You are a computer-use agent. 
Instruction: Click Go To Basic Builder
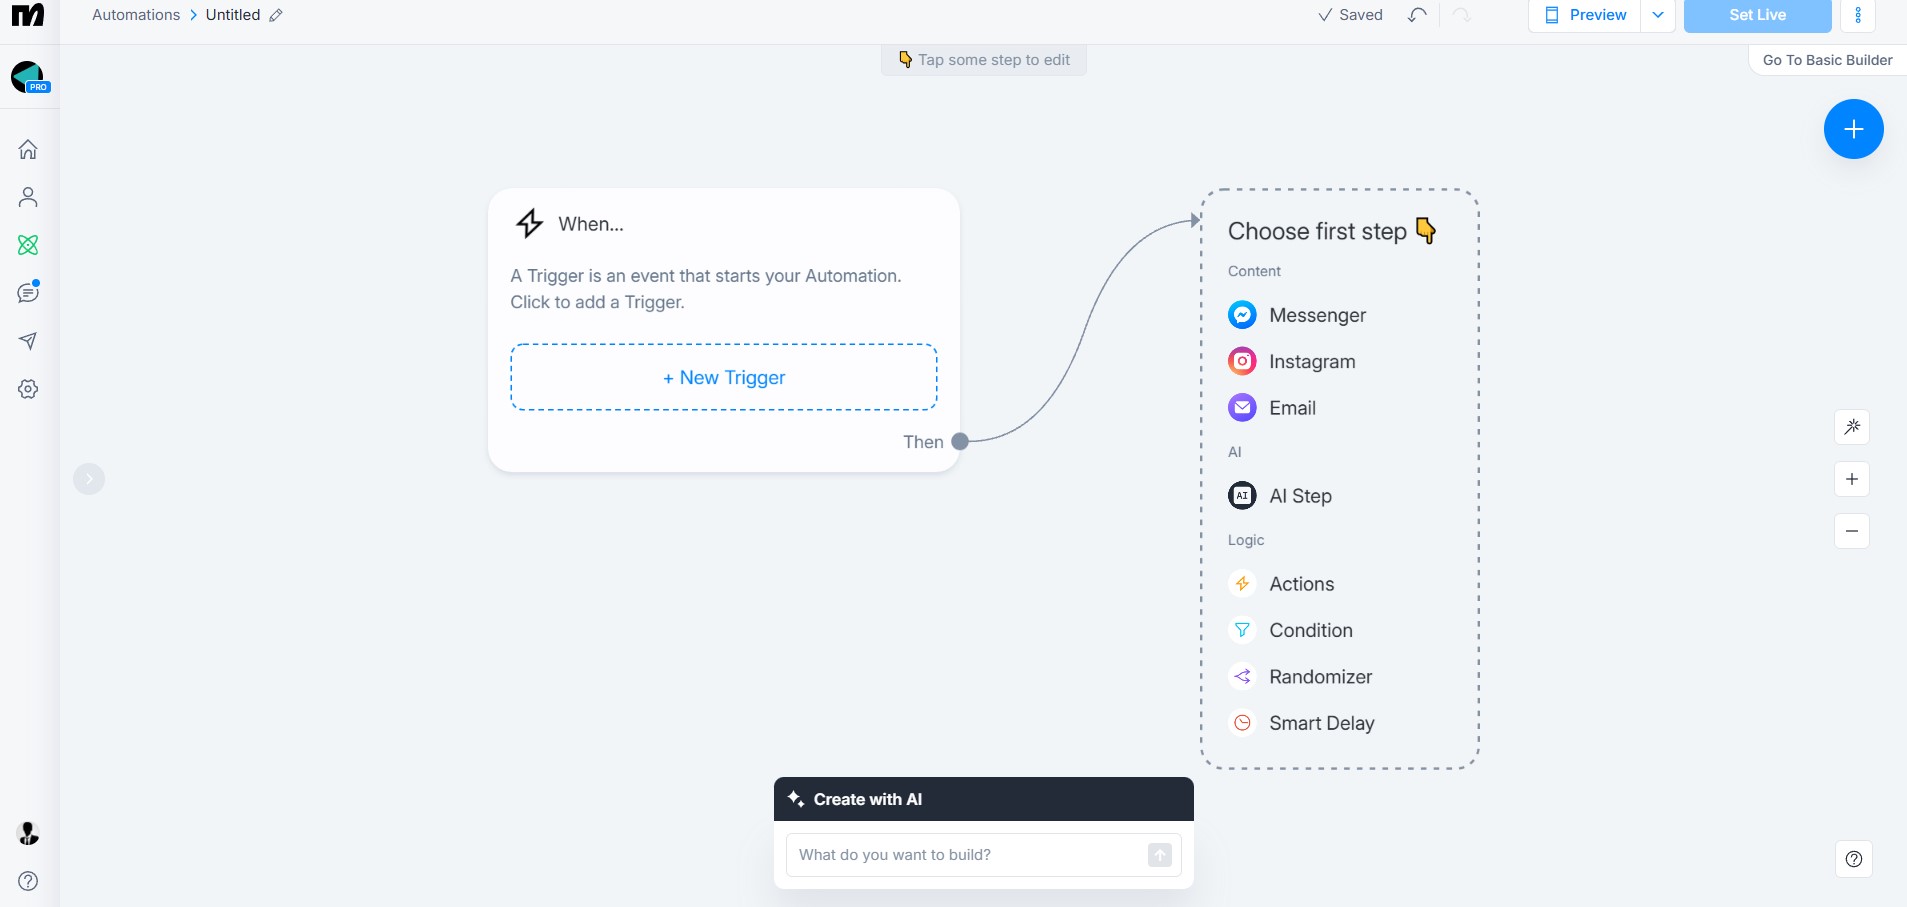[x=1827, y=60]
